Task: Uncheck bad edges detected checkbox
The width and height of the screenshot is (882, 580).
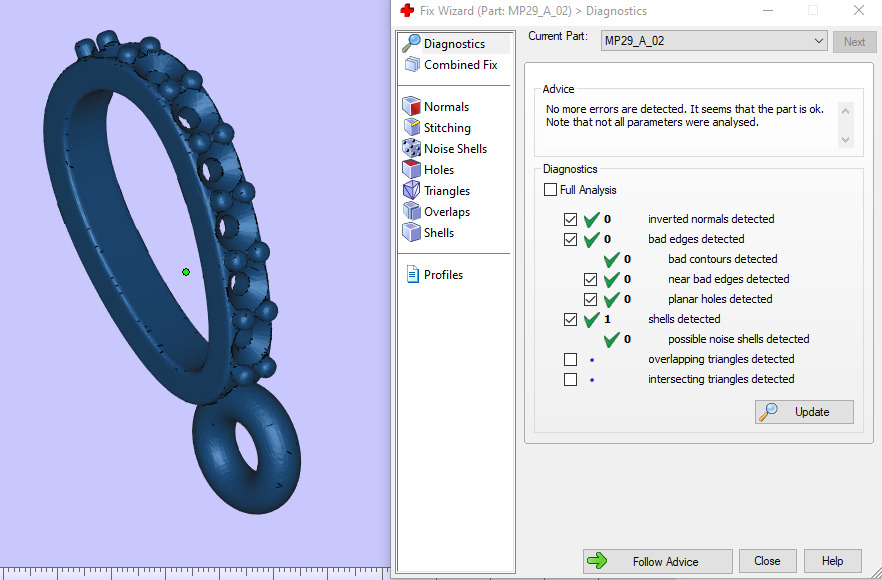Action: (570, 239)
